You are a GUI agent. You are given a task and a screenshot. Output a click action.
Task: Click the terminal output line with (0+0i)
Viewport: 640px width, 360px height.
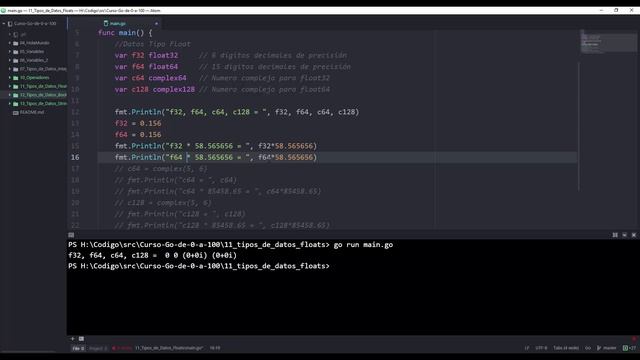pyautogui.click(x=152, y=255)
